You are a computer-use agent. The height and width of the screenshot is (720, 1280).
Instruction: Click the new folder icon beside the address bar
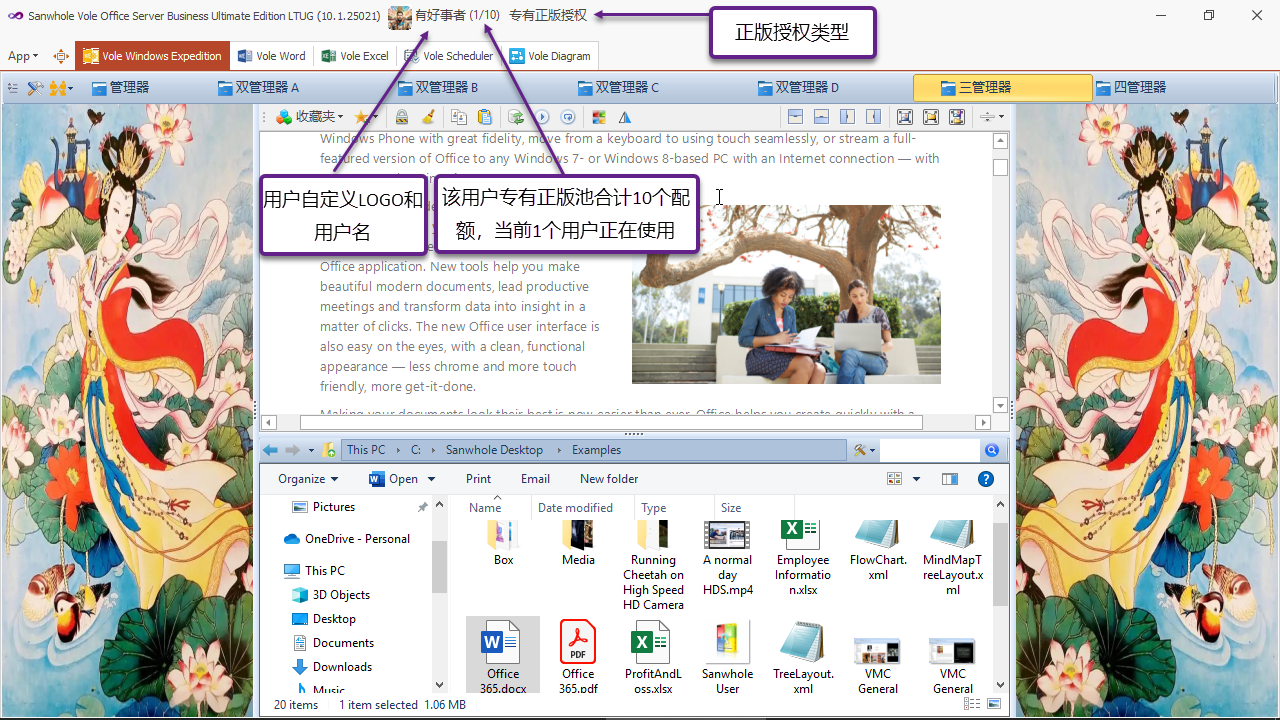point(329,450)
